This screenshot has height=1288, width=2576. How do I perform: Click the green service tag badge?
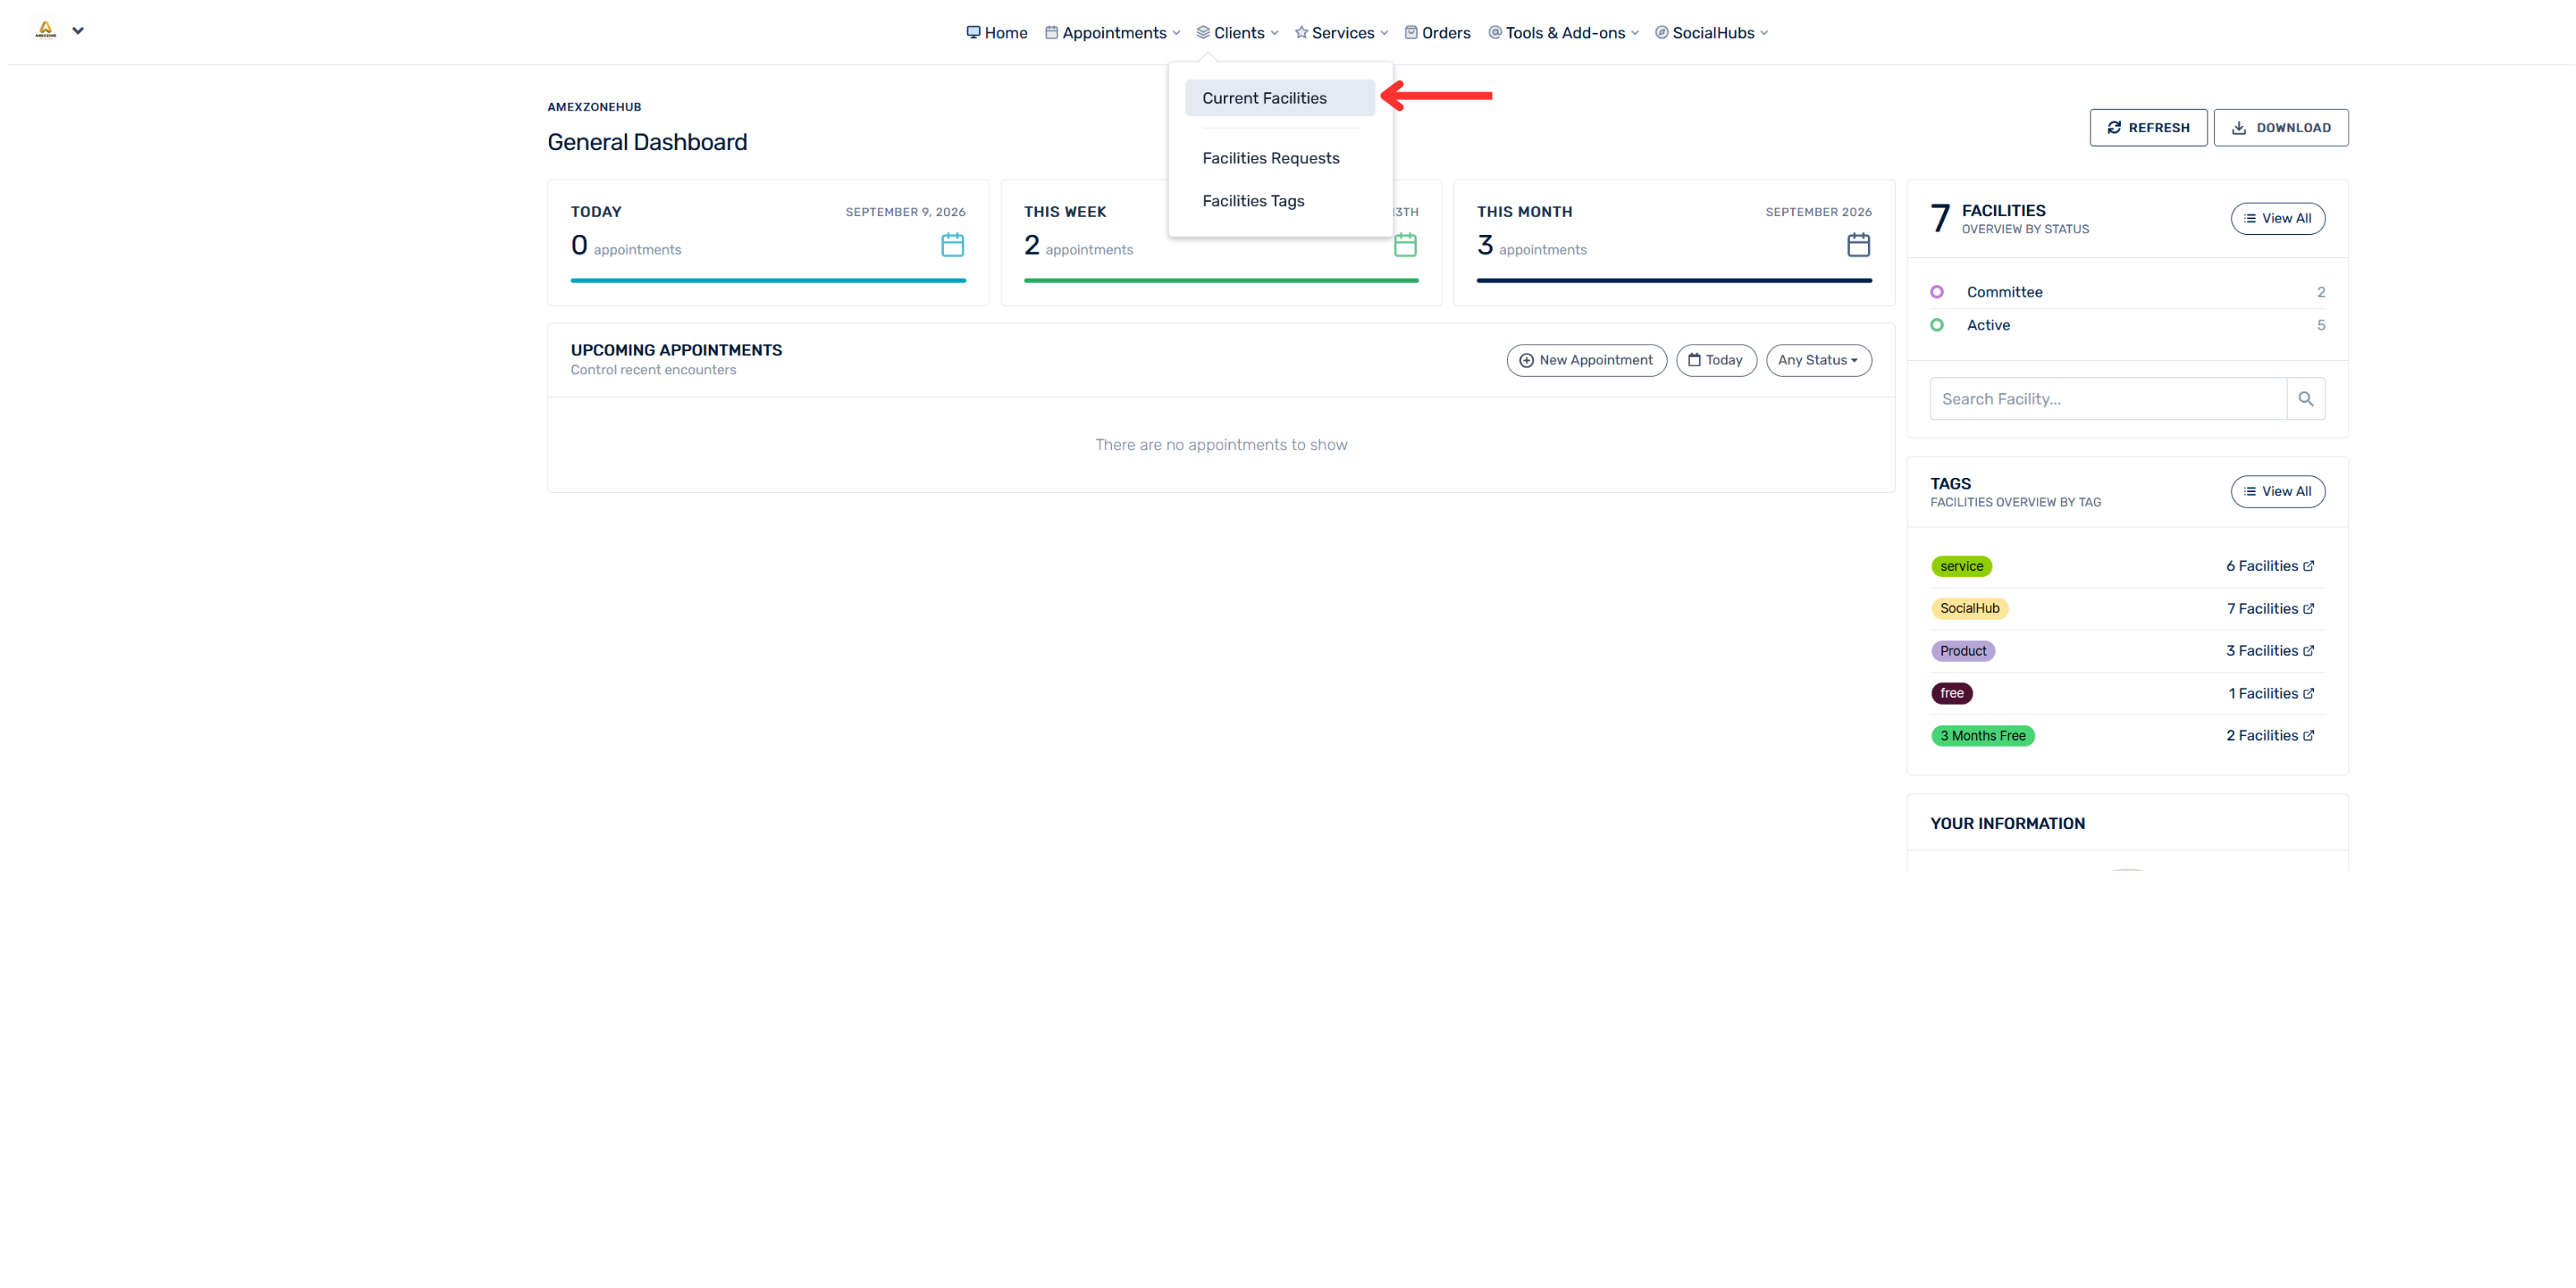pos(1960,566)
